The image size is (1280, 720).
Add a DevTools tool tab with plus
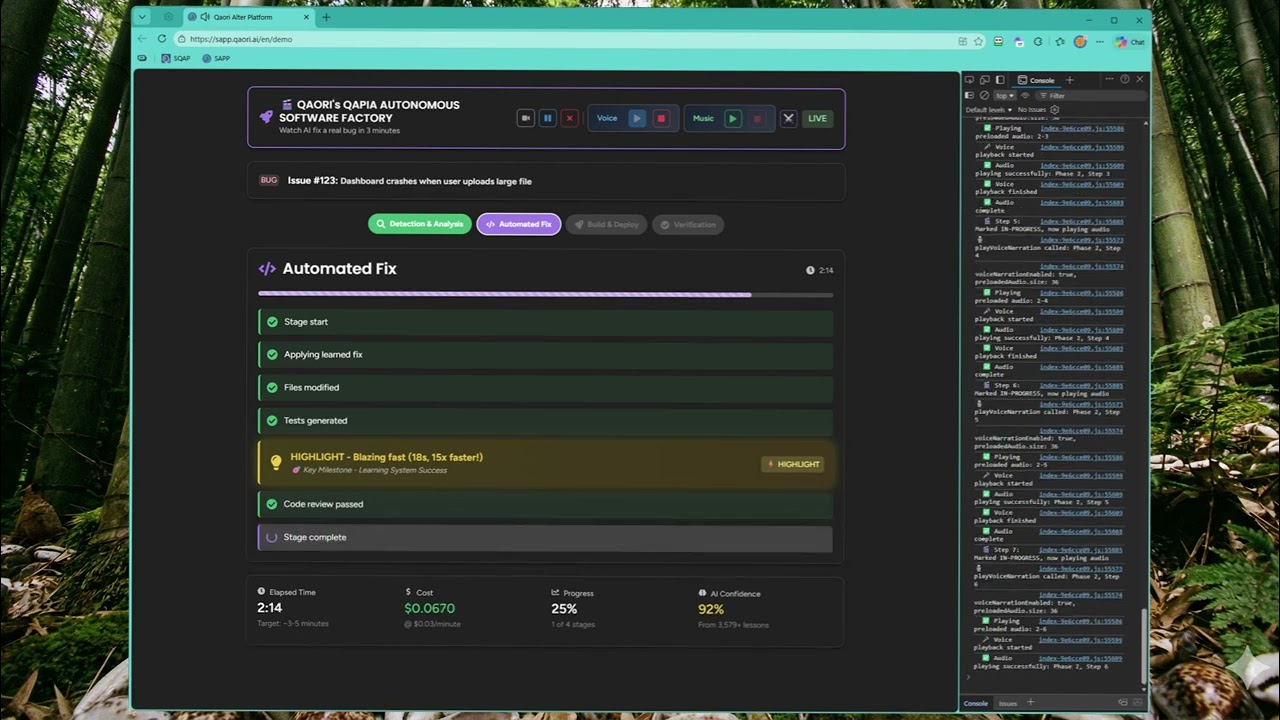(1069, 80)
